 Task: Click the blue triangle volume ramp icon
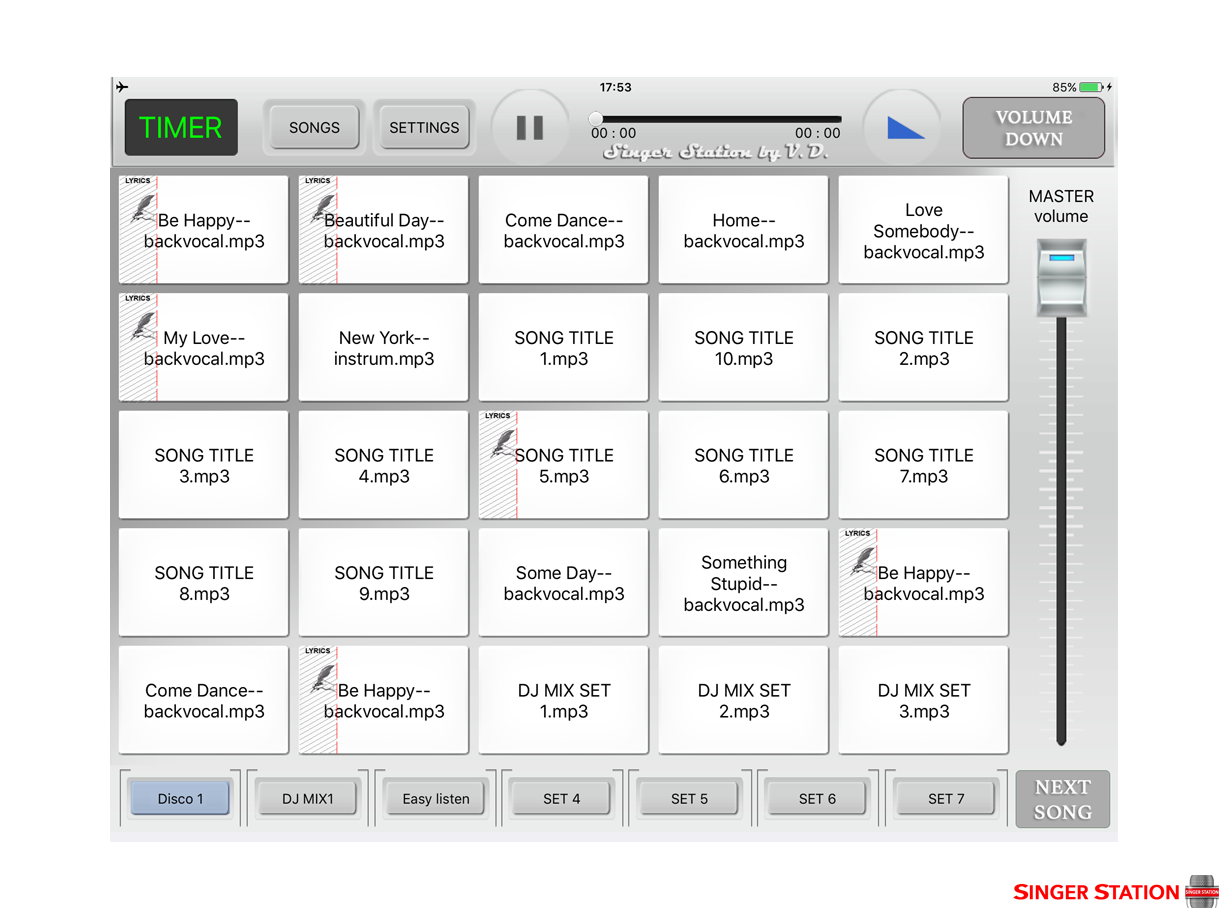click(904, 128)
